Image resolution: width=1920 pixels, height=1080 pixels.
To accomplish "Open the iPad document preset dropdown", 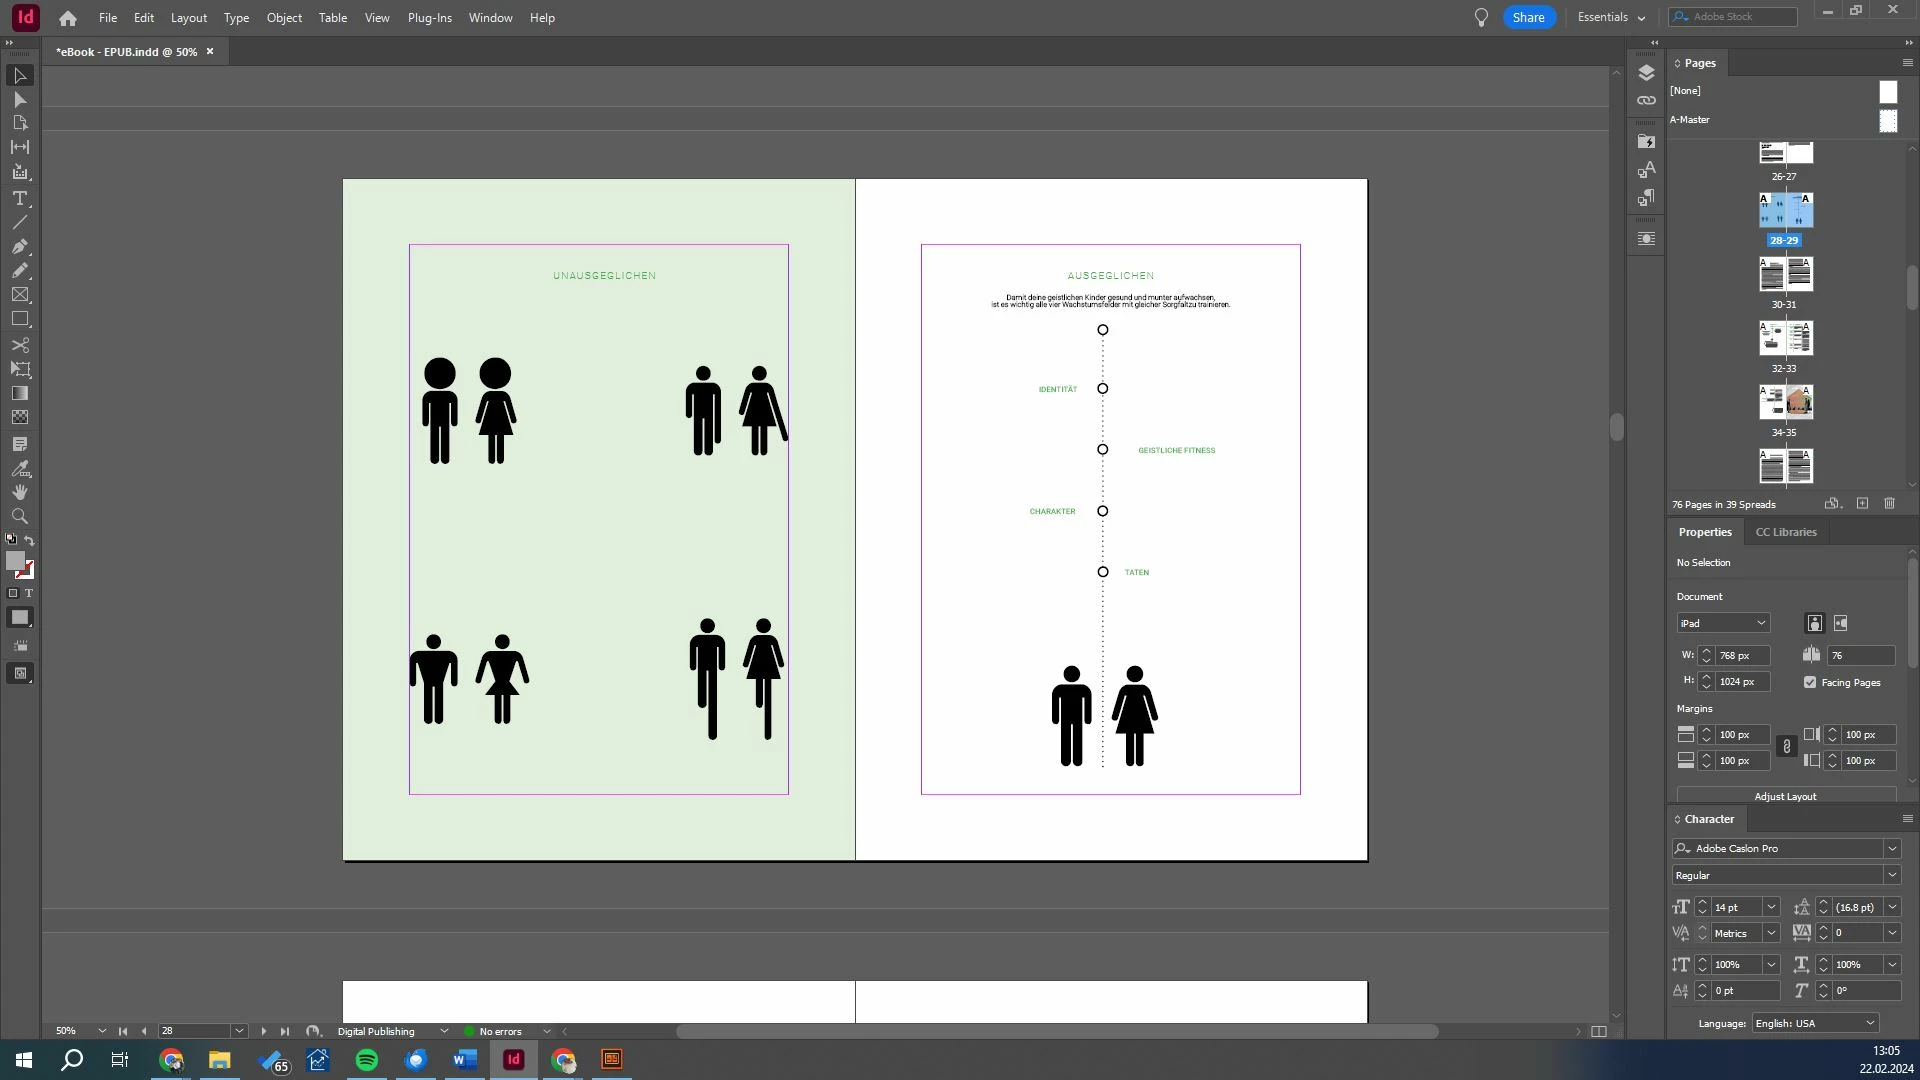I will tap(1722, 623).
